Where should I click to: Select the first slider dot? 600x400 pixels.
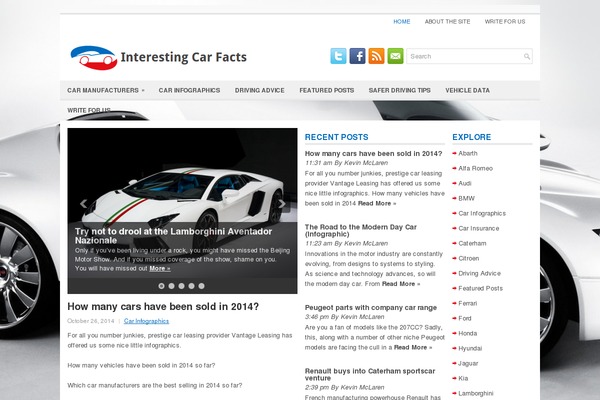161,286
